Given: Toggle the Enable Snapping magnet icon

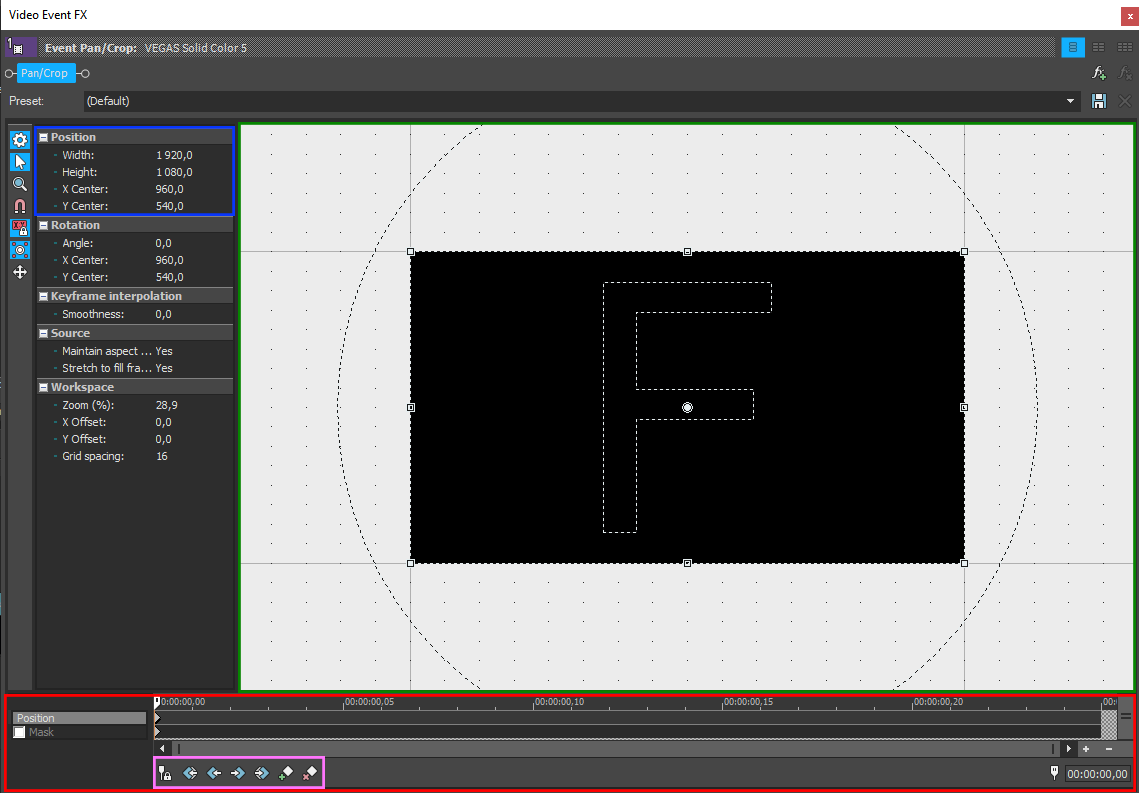Looking at the screenshot, I should click(x=19, y=206).
